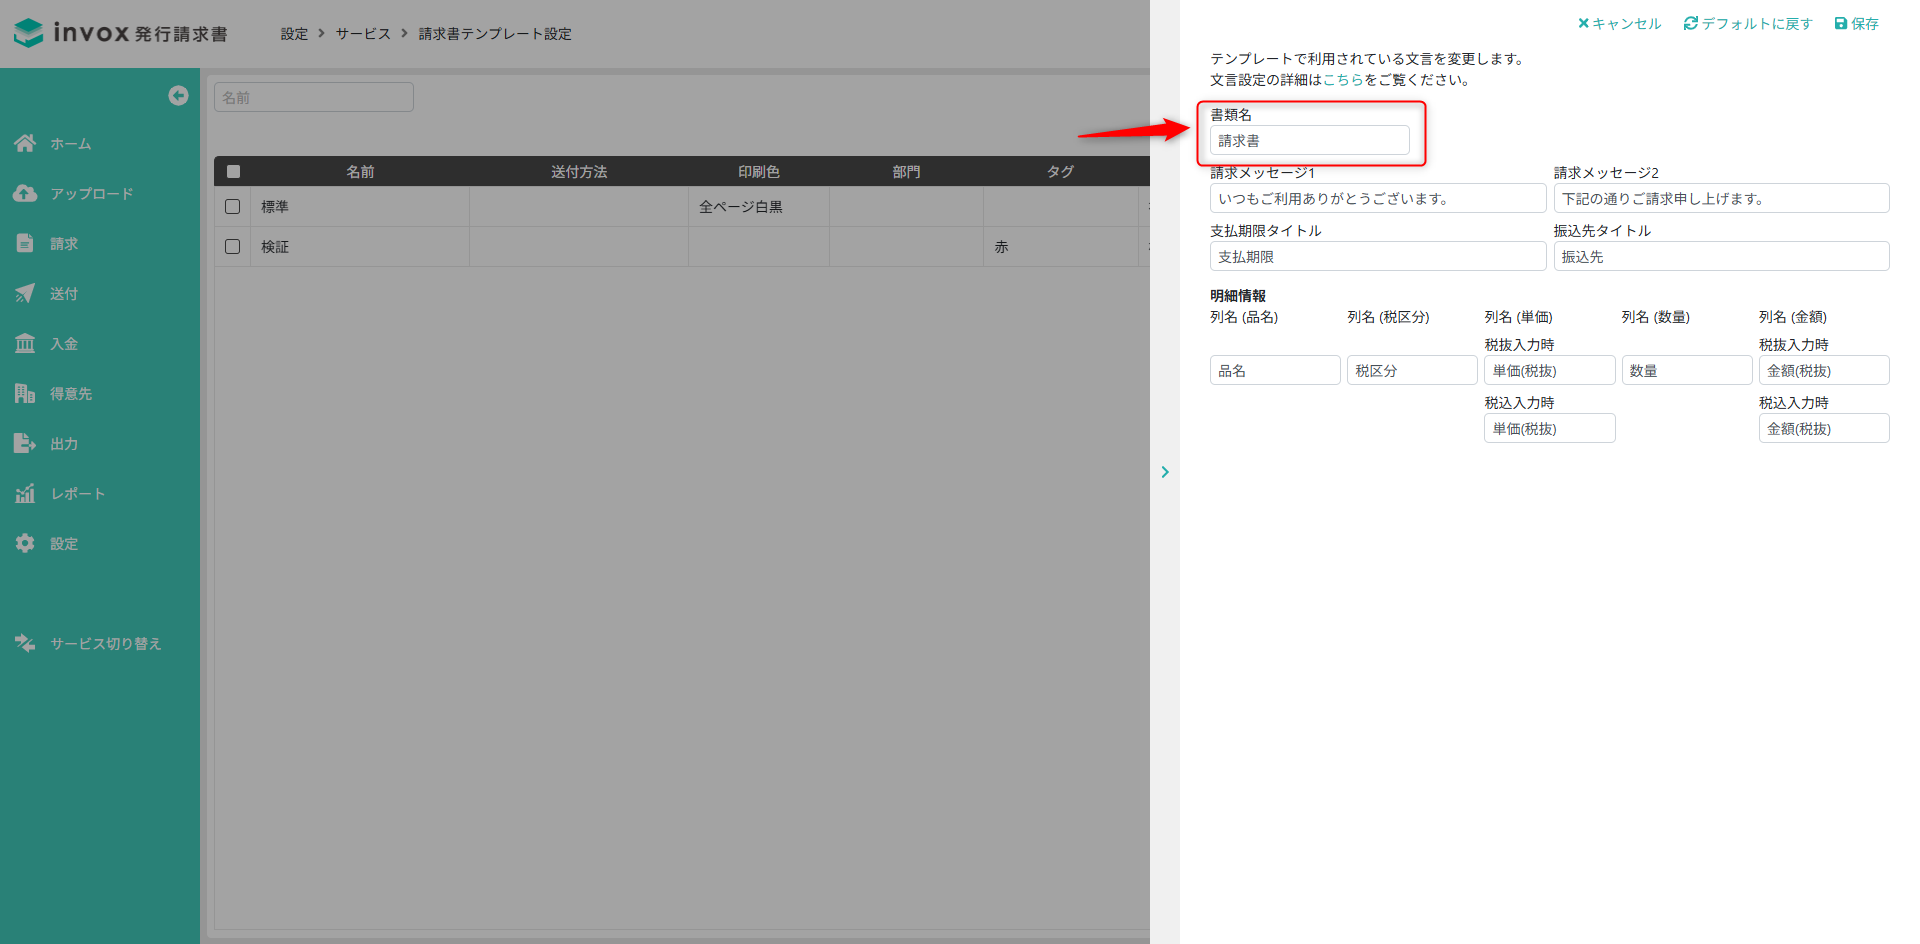Select the 得意先 building icon
Image resolution: width=1920 pixels, height=944 pixels.
coord(25,393)
